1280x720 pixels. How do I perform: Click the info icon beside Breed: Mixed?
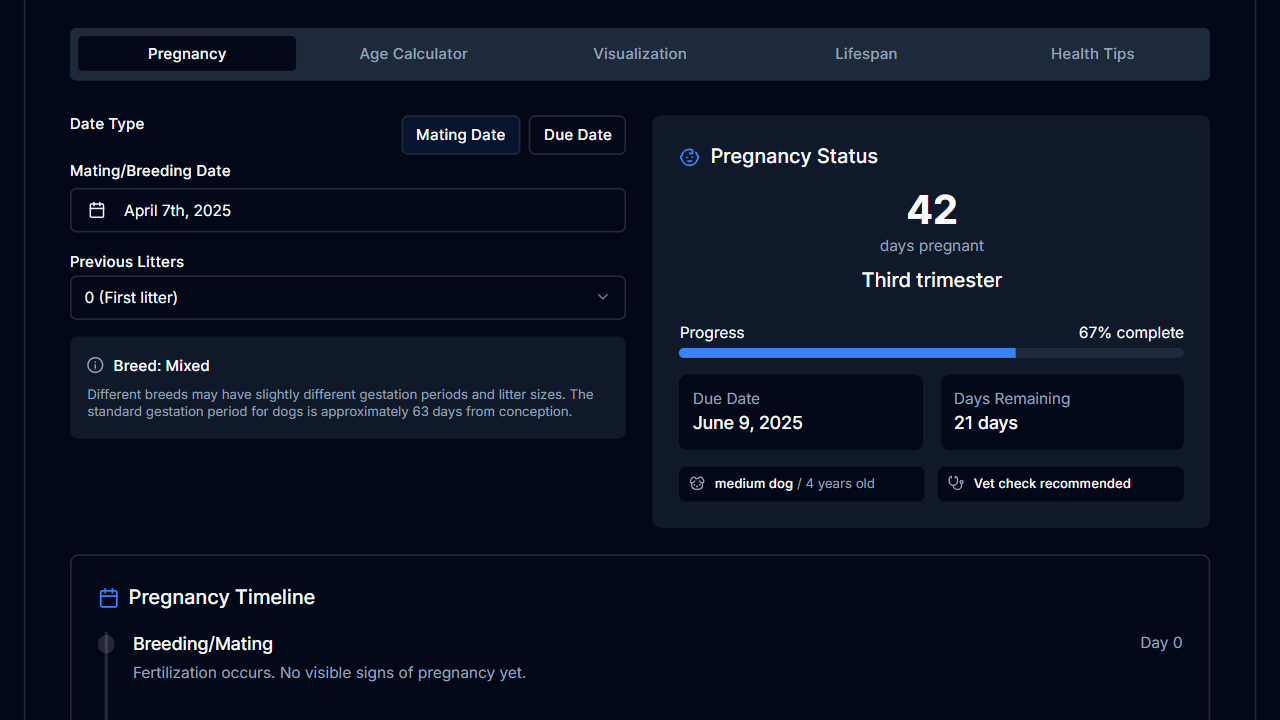(x=95, y=365)
